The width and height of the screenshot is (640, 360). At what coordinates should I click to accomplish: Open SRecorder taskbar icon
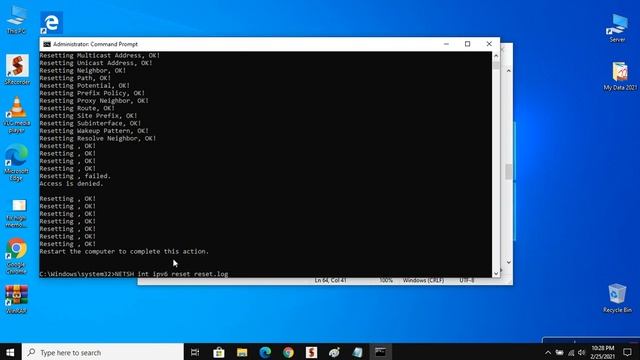311,352
